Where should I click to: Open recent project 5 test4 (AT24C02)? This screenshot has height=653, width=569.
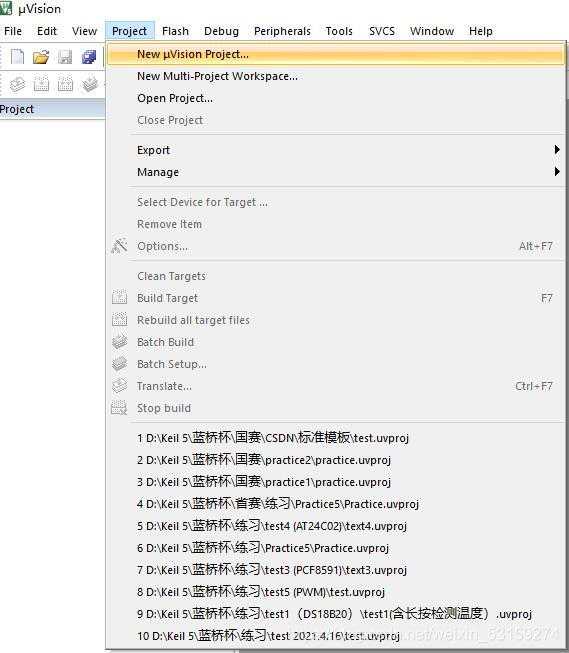click(336, 526)
